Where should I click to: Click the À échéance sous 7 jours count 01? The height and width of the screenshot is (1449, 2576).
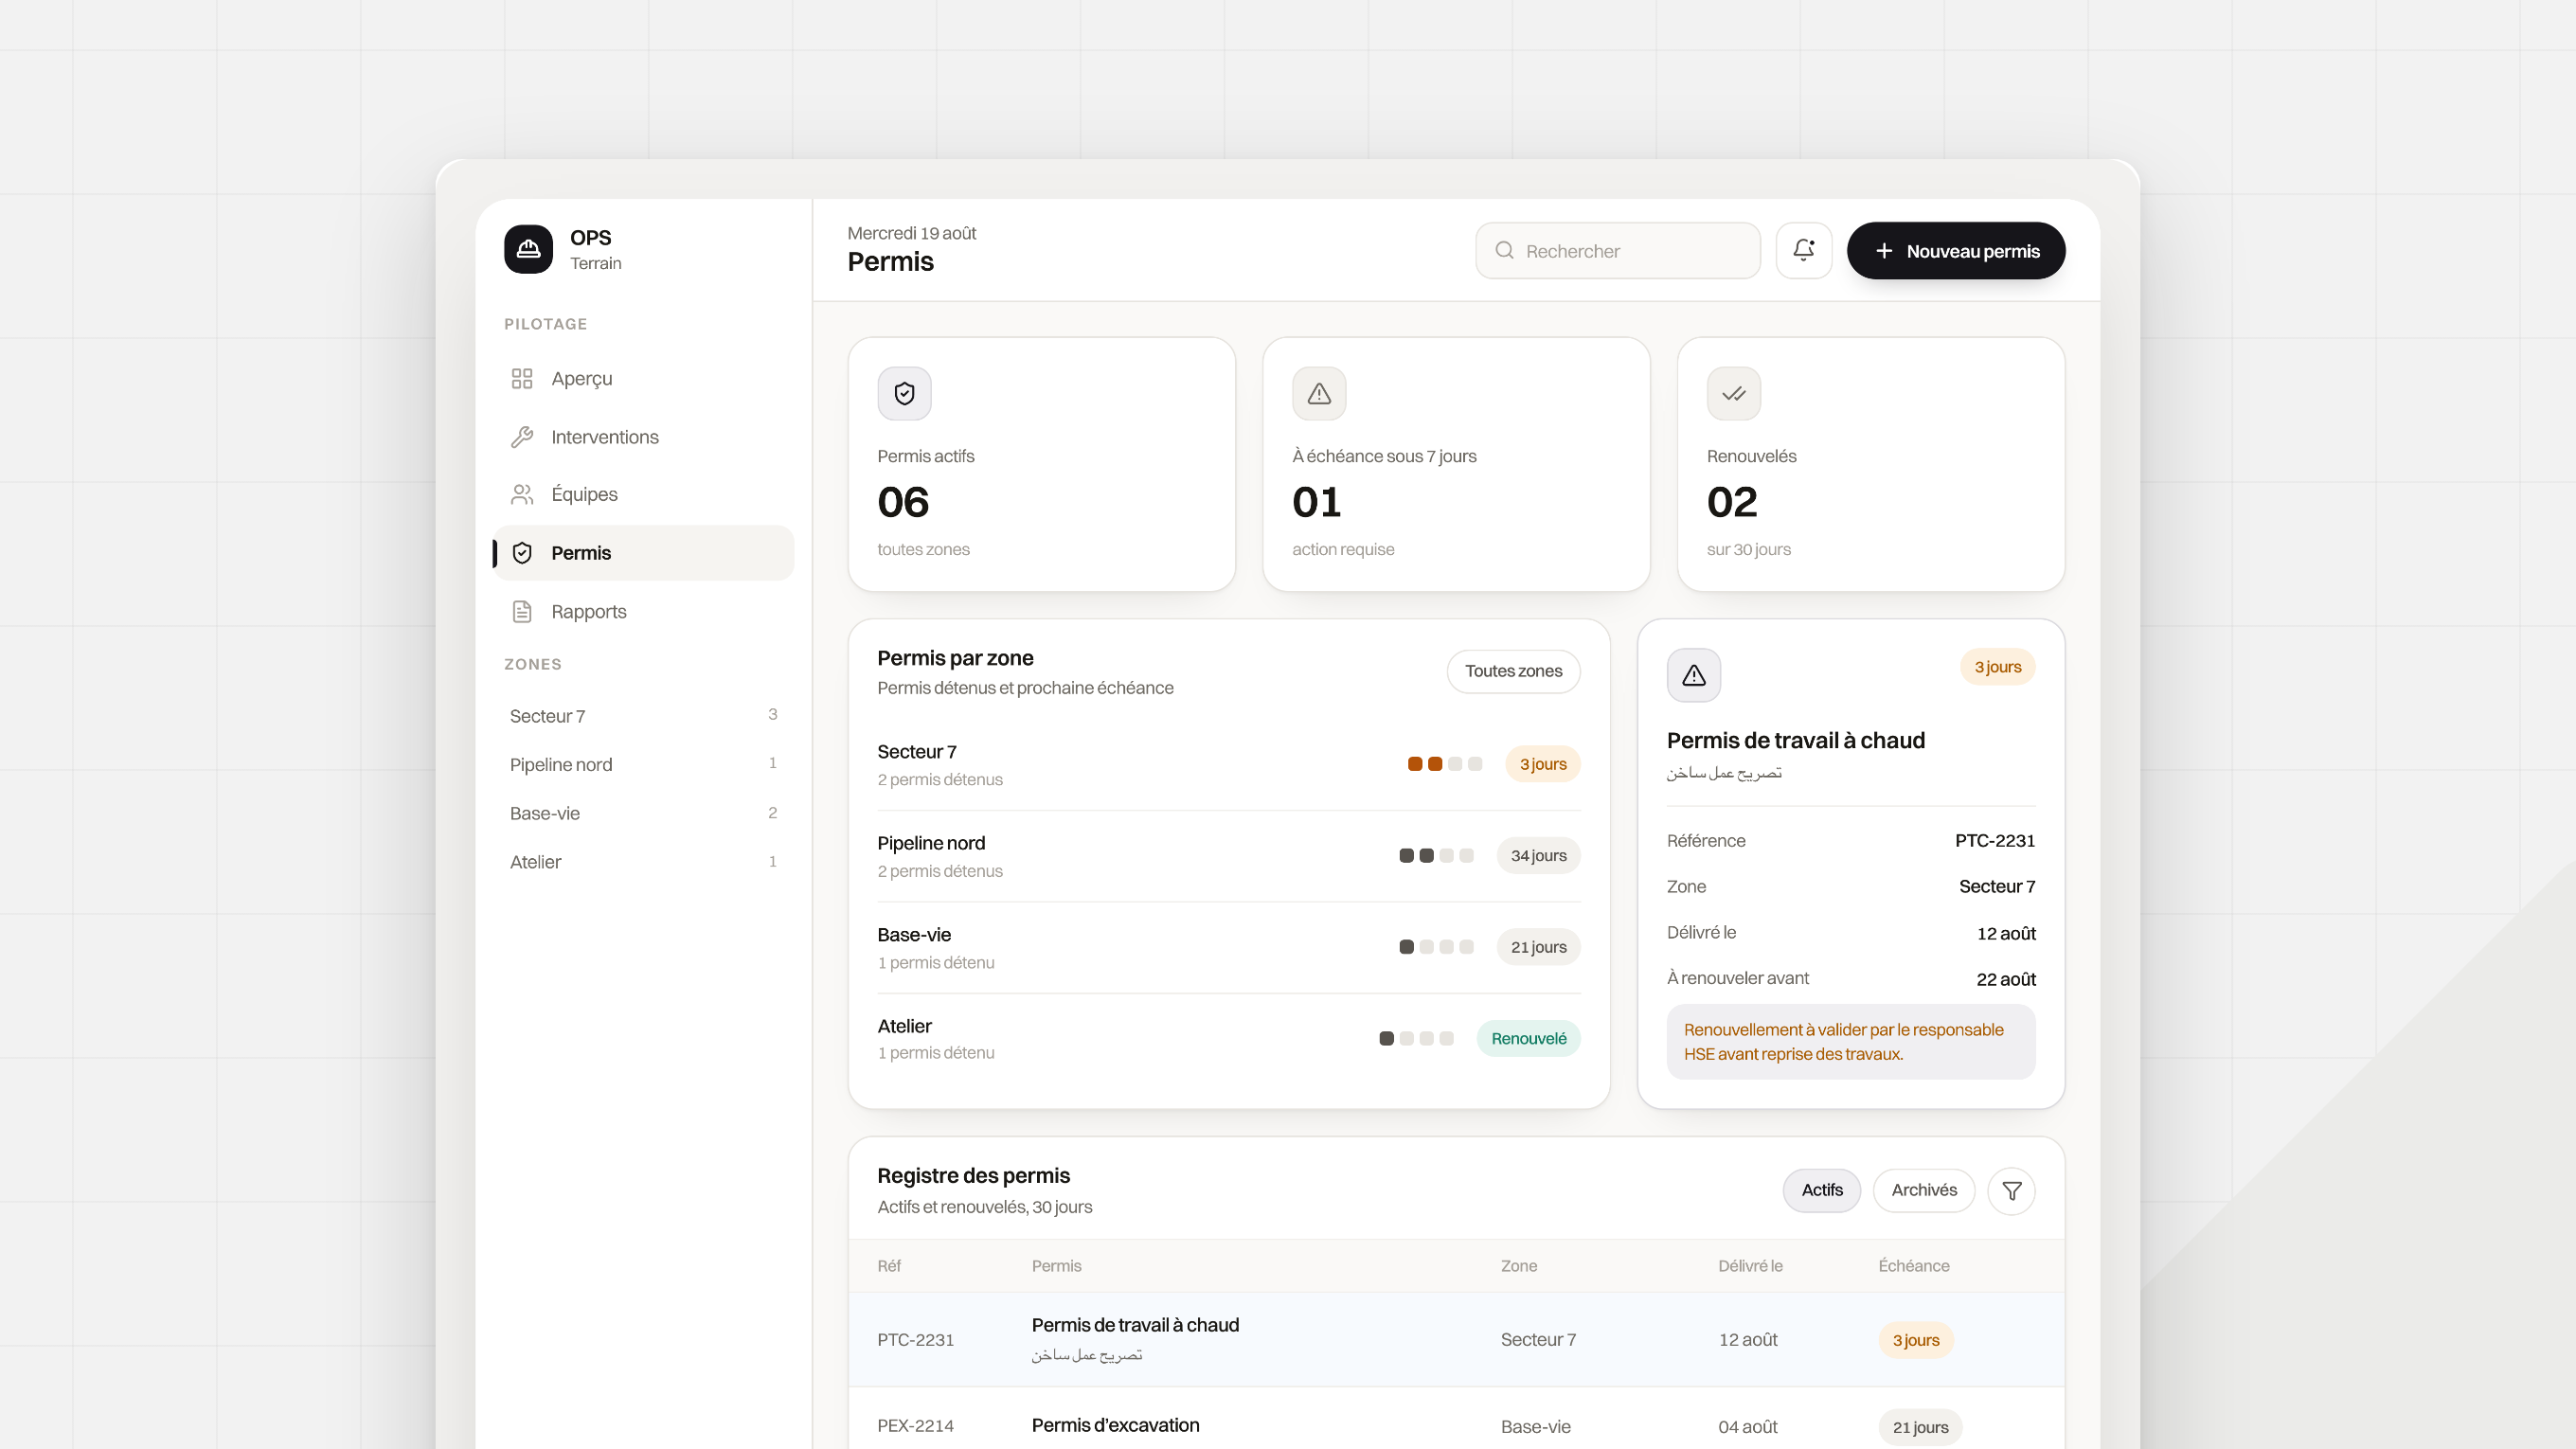coord(1316,502)
